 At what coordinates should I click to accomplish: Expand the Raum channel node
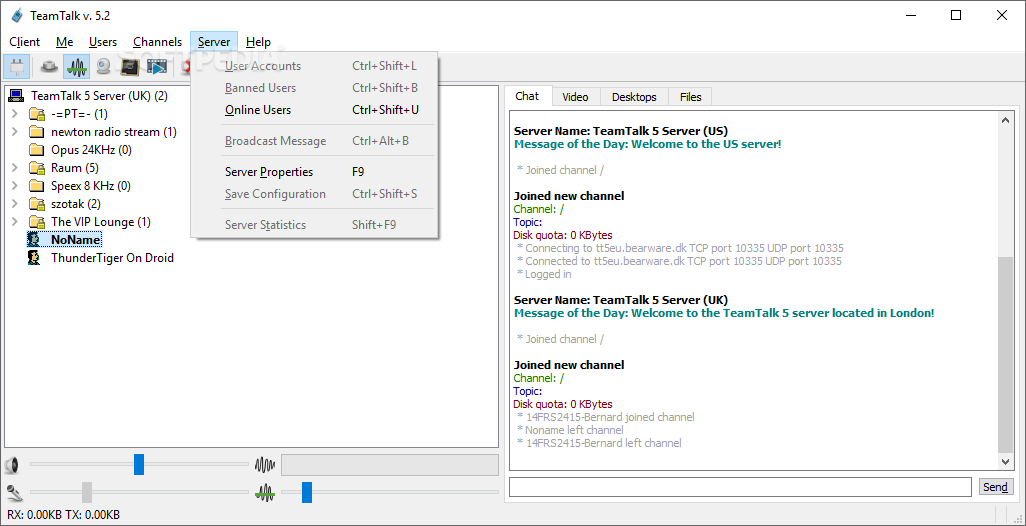14,167
